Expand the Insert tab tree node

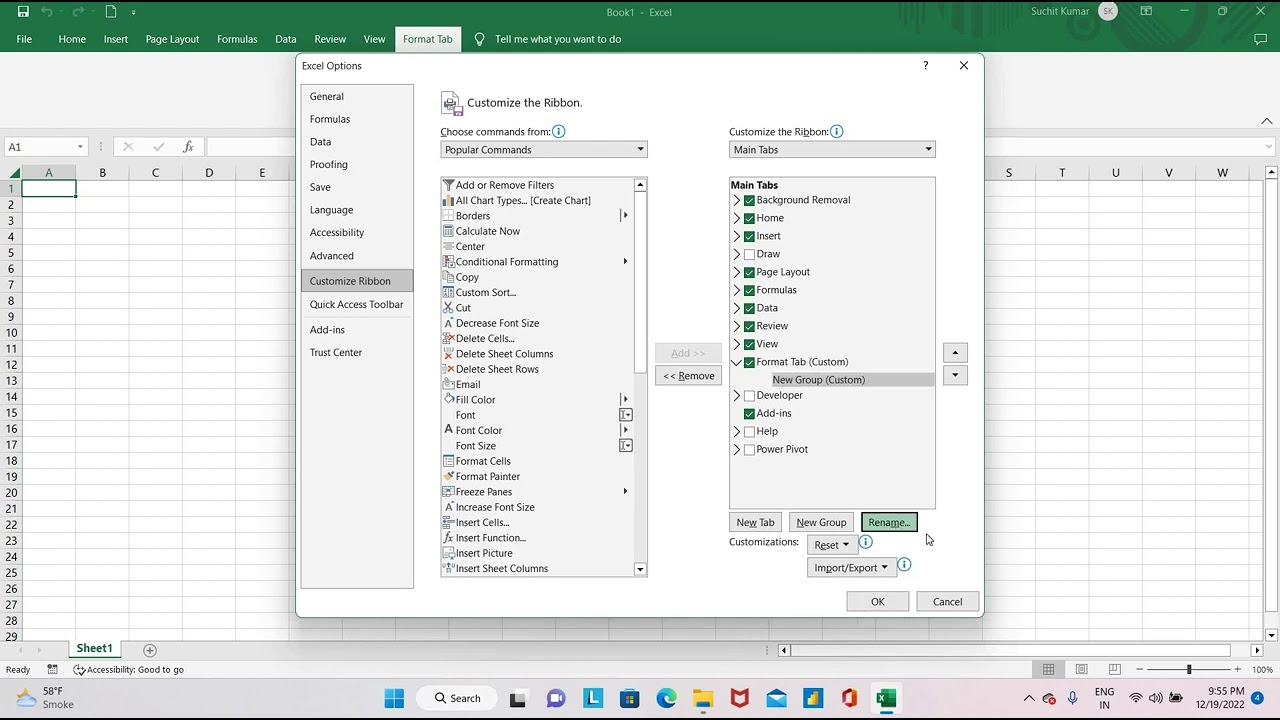737,236
